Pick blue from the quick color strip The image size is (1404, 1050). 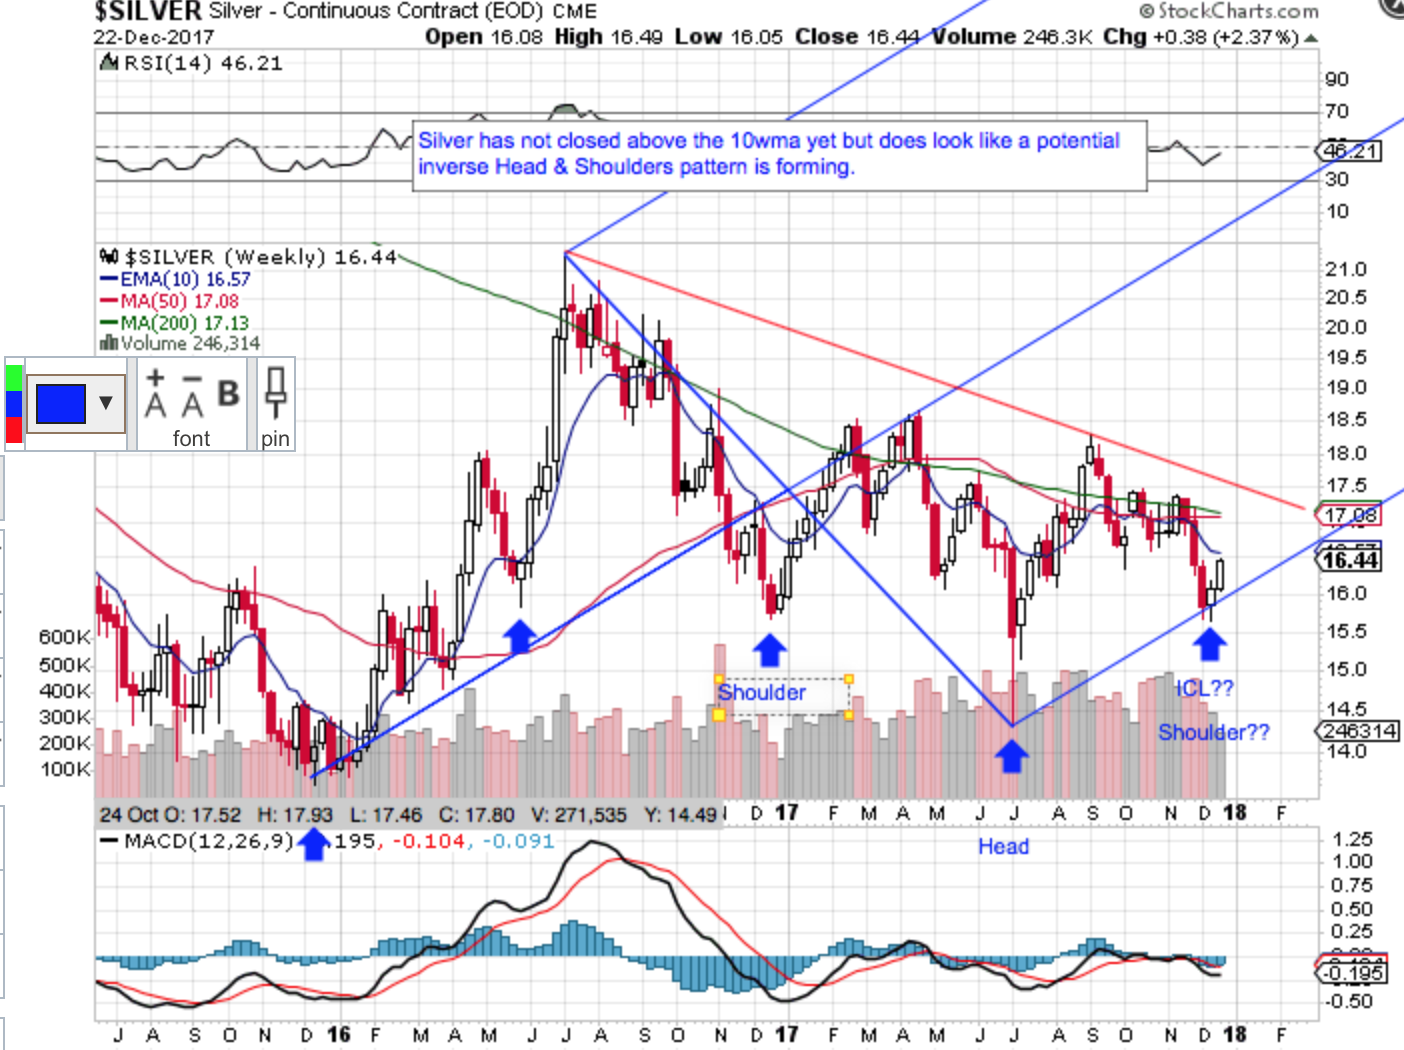point(14,405)
